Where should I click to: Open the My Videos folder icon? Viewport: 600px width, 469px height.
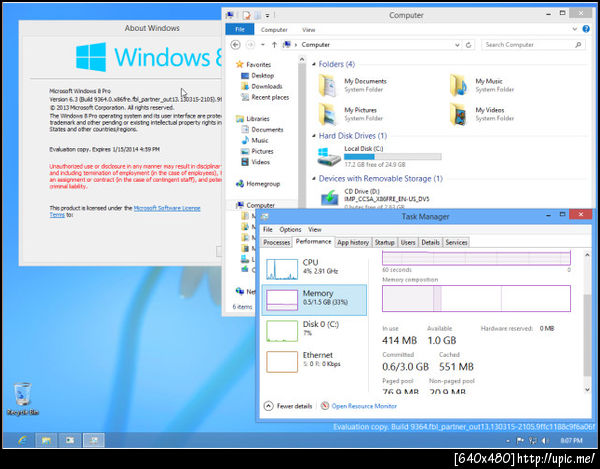pos(459,114)
